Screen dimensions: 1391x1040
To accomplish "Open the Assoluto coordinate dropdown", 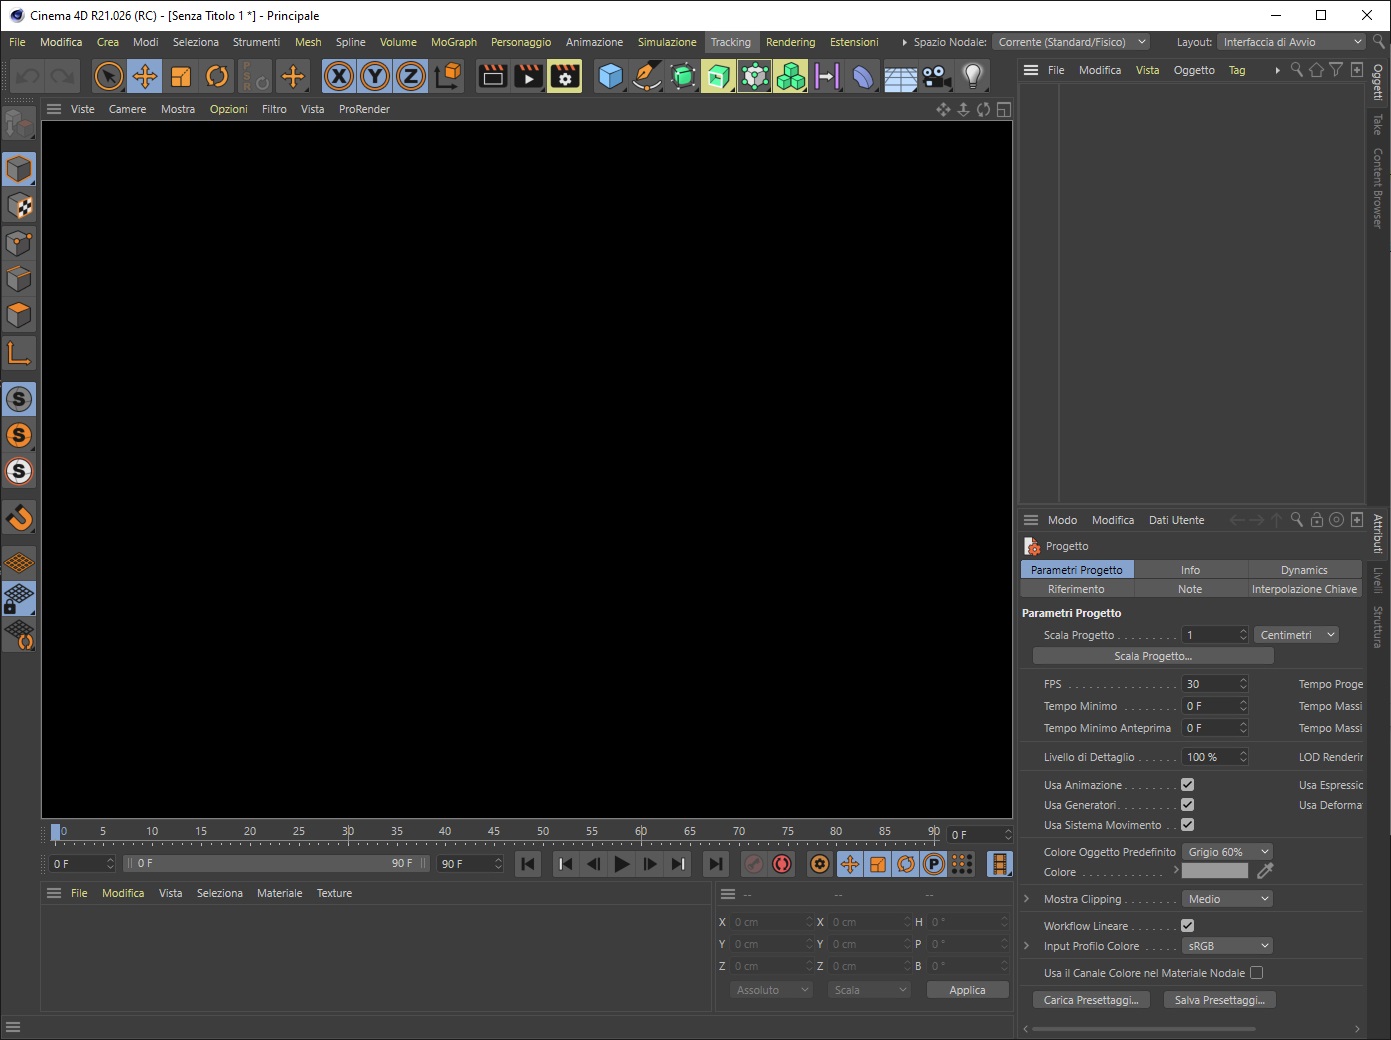I will click(x=771, y=990).
